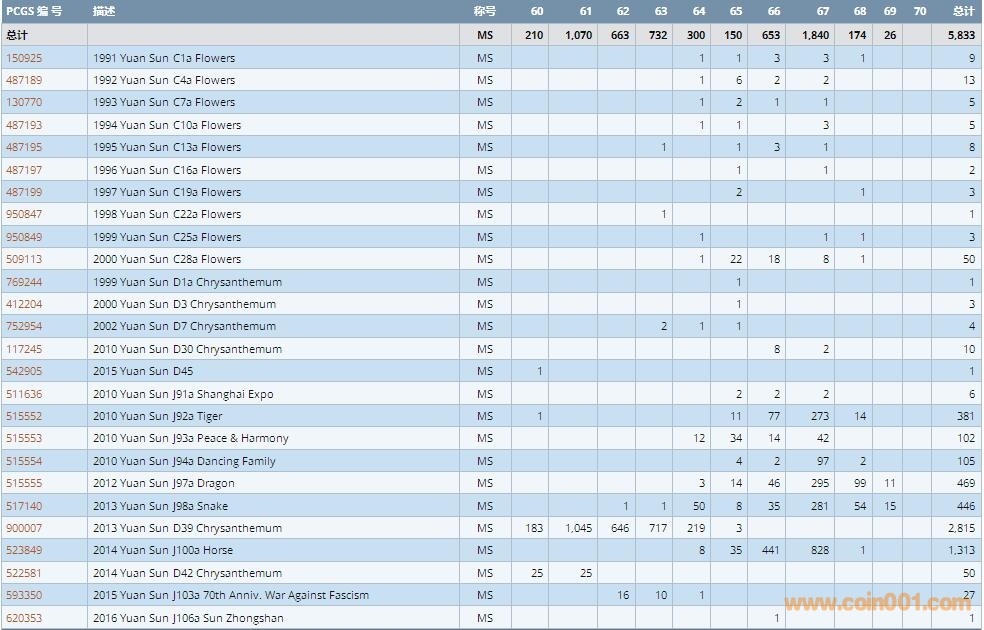
Task: Click the 523849 Horse coin number
Action: (x=24, y=550)
